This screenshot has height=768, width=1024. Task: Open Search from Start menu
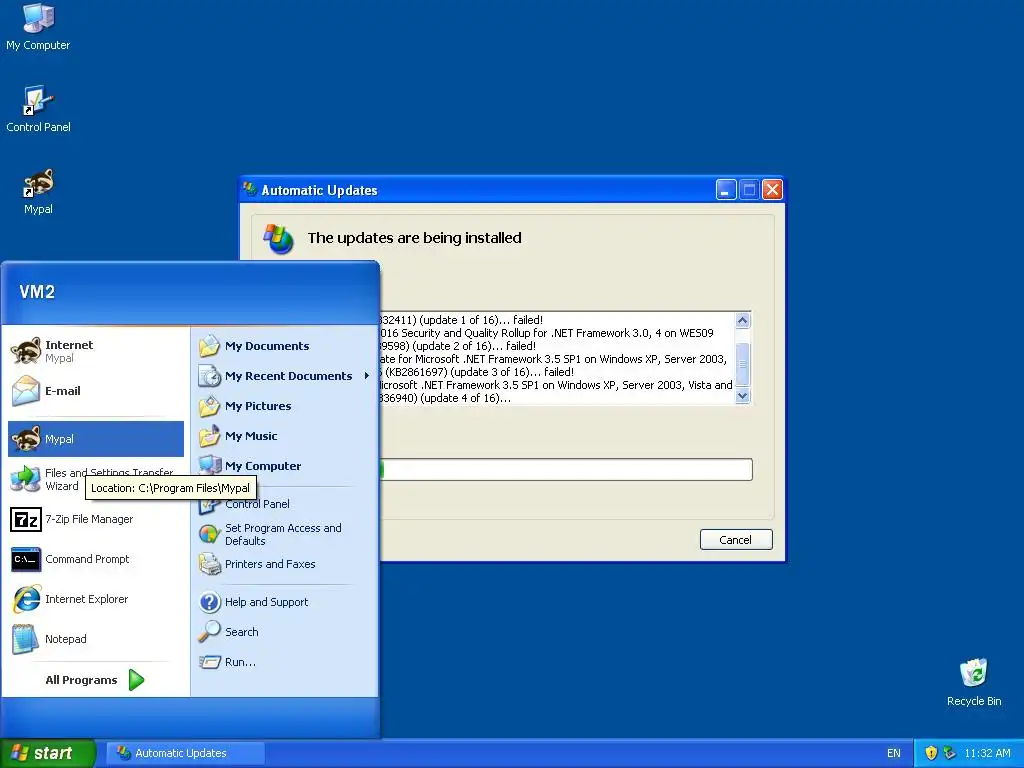[284, 632]
